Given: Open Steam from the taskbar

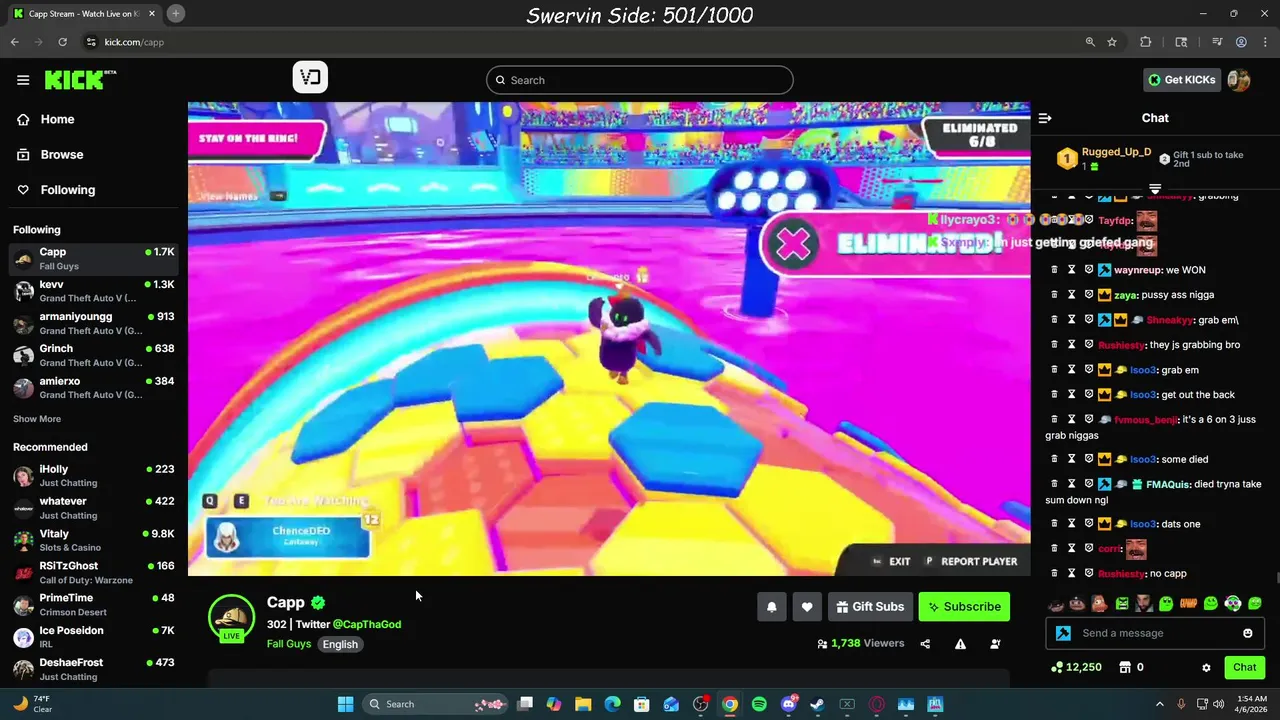Looking at the screenshot, I should [x=818, y=704].
